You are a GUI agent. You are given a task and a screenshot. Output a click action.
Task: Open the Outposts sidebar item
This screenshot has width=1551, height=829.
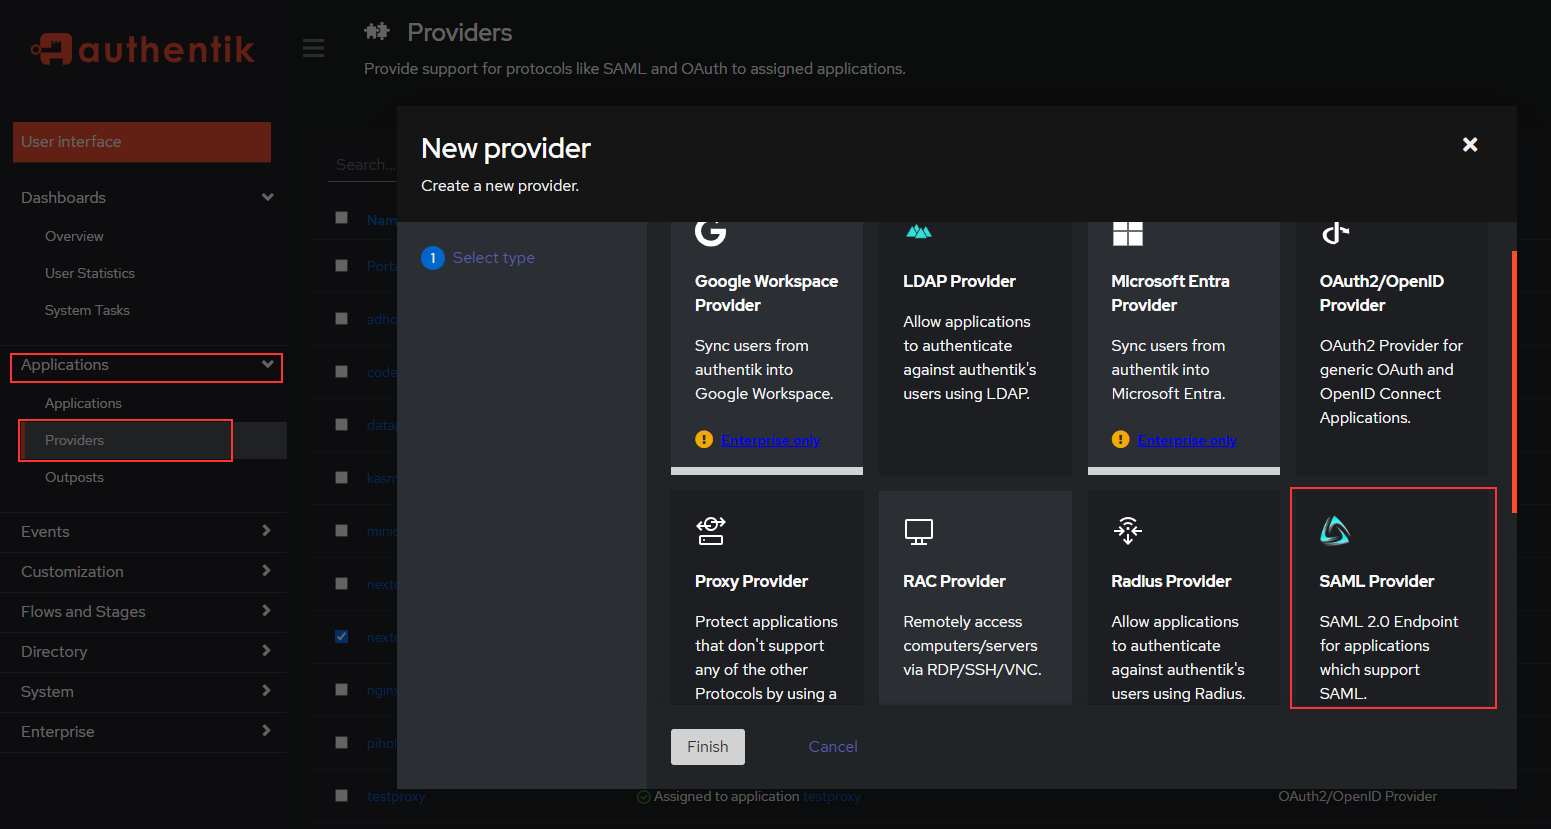pyautogui.click(x=74, y=478)
